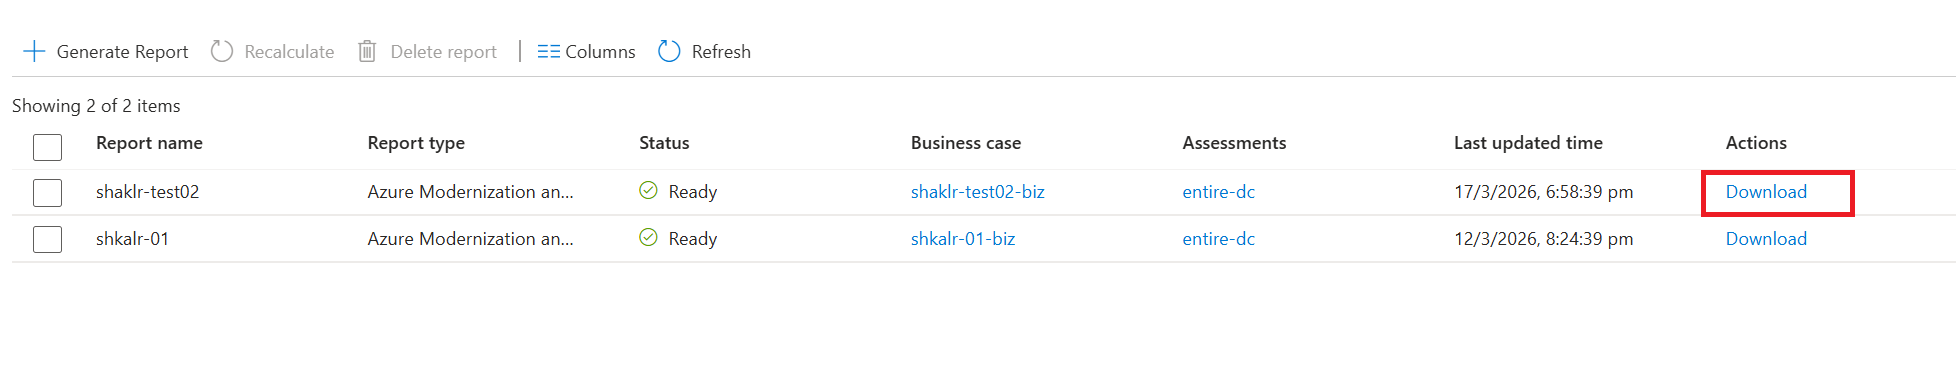Click the Status column header
This screenshot has width=1956, height=377.
[x=664, y=143]
